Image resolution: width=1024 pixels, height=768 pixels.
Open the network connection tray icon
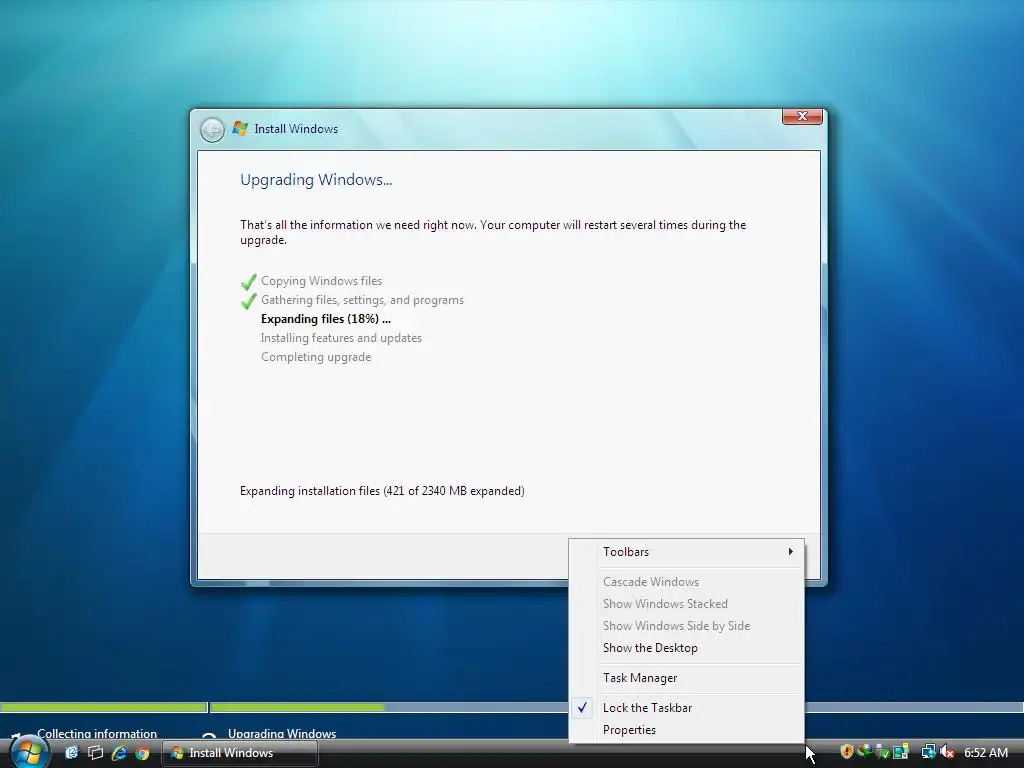point(928,751)
